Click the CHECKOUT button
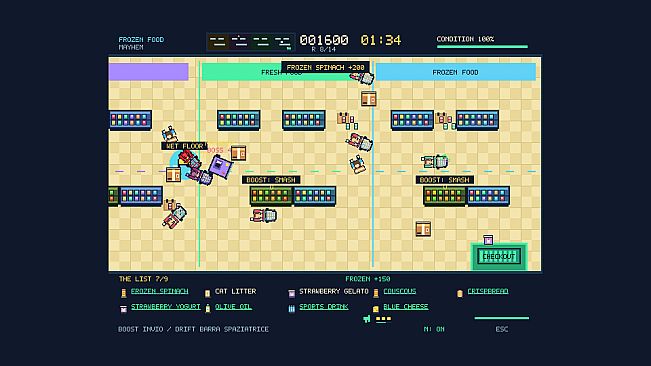 [x=499, y=256]
